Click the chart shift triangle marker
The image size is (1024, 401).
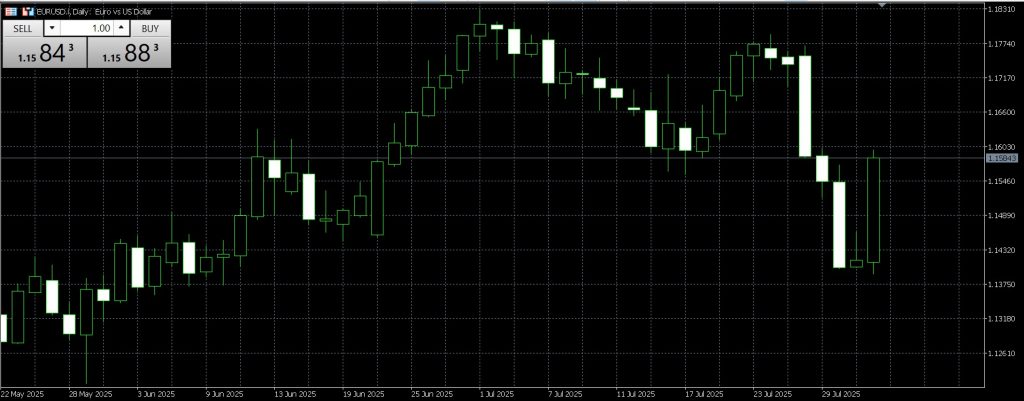pos(882,6)
